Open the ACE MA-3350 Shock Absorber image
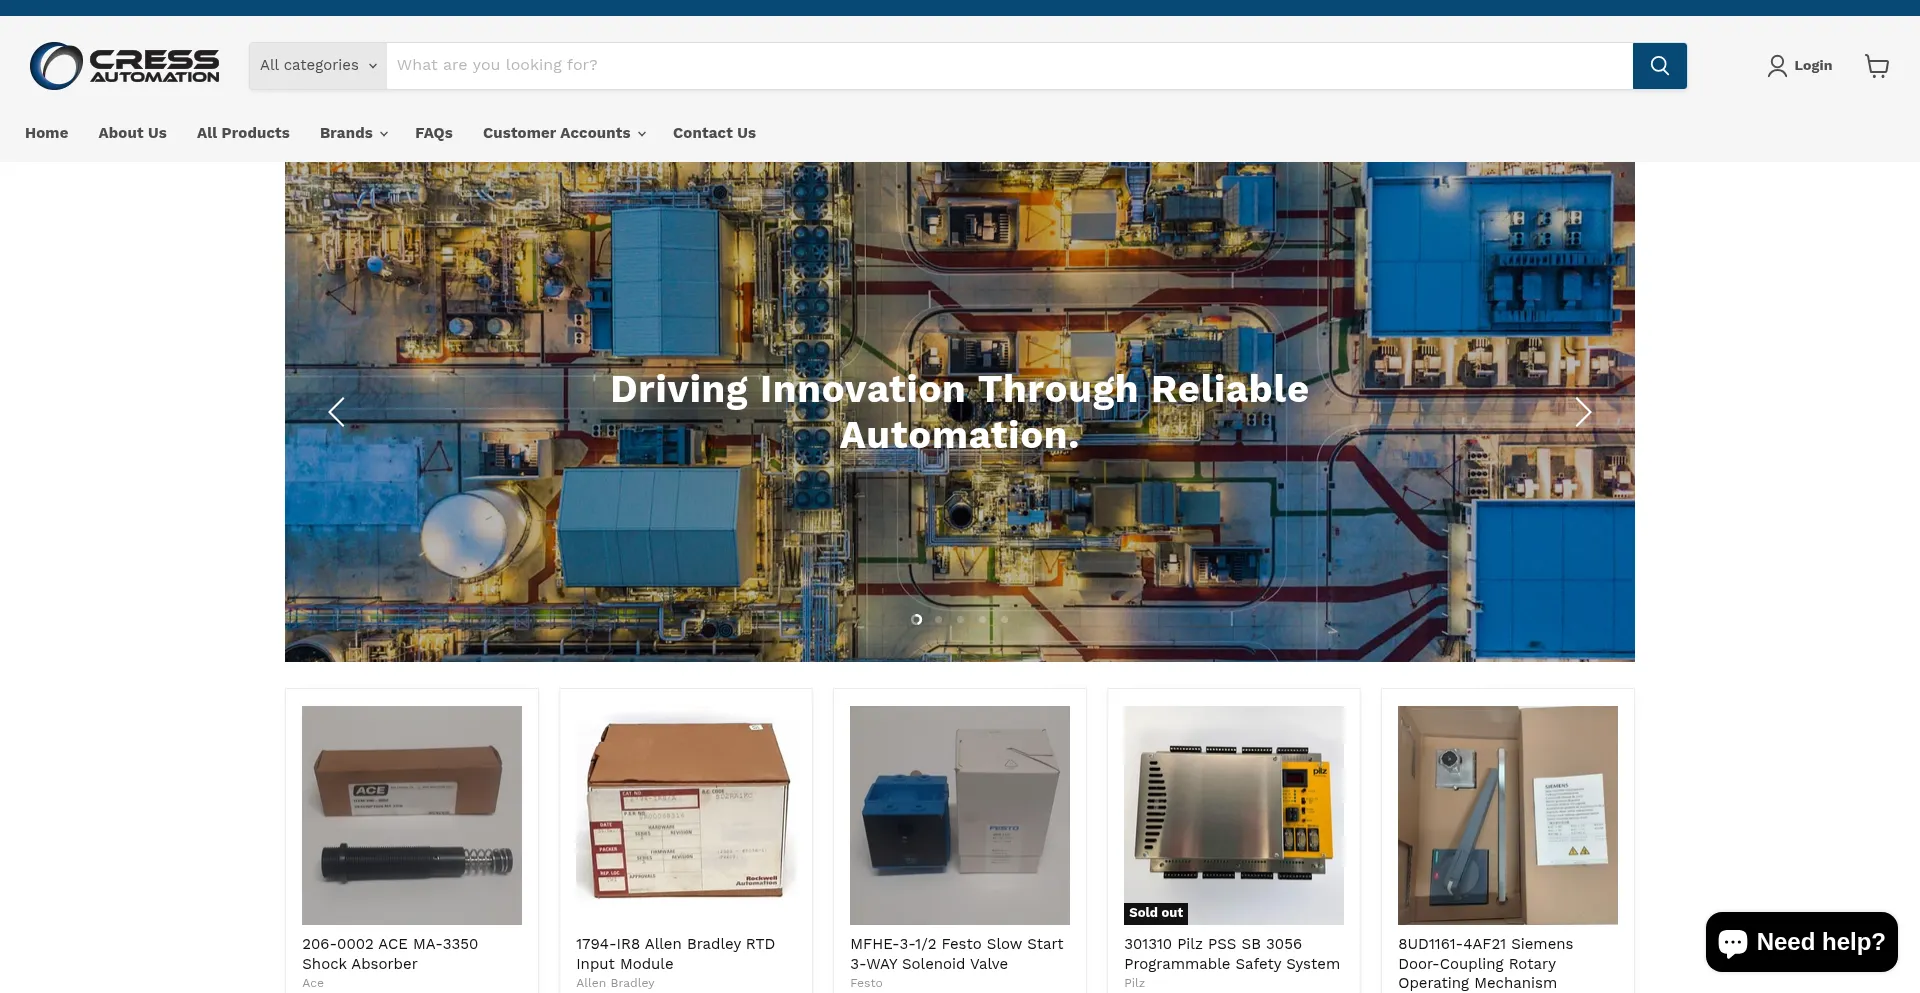 coord(412,815)
